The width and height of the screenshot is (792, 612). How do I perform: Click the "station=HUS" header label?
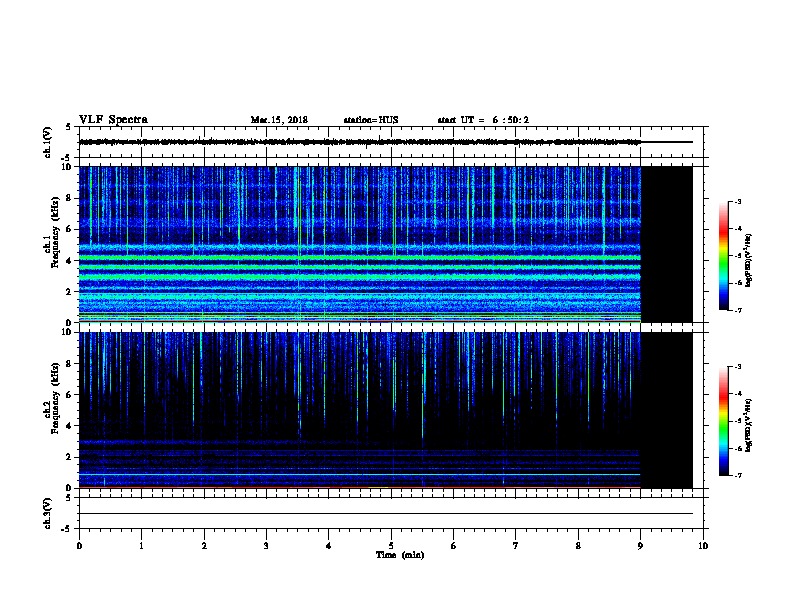371,120
